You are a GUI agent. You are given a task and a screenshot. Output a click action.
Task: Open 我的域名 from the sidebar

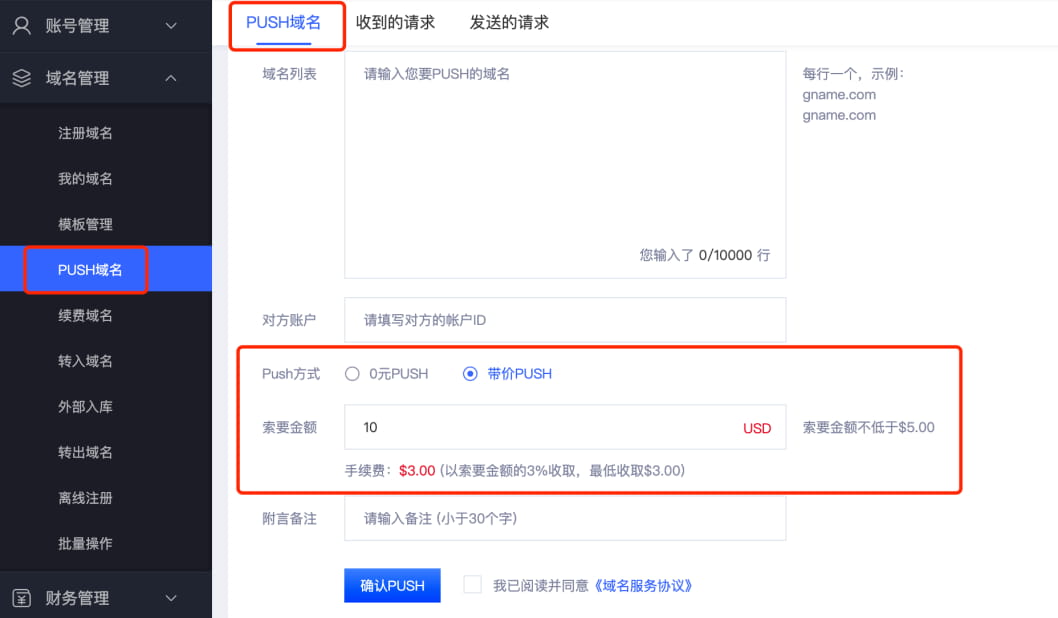point(85,178)
